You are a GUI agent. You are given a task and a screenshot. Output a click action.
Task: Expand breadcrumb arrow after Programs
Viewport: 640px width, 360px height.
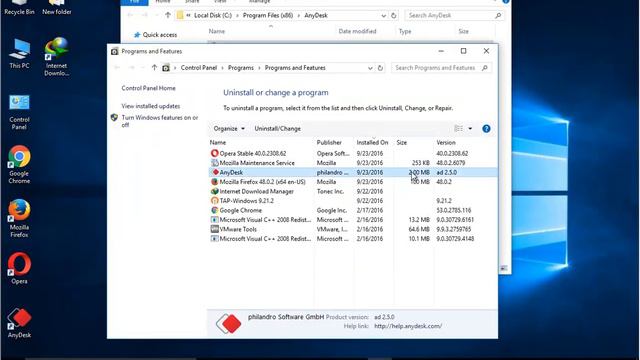[x=259, y=68]
